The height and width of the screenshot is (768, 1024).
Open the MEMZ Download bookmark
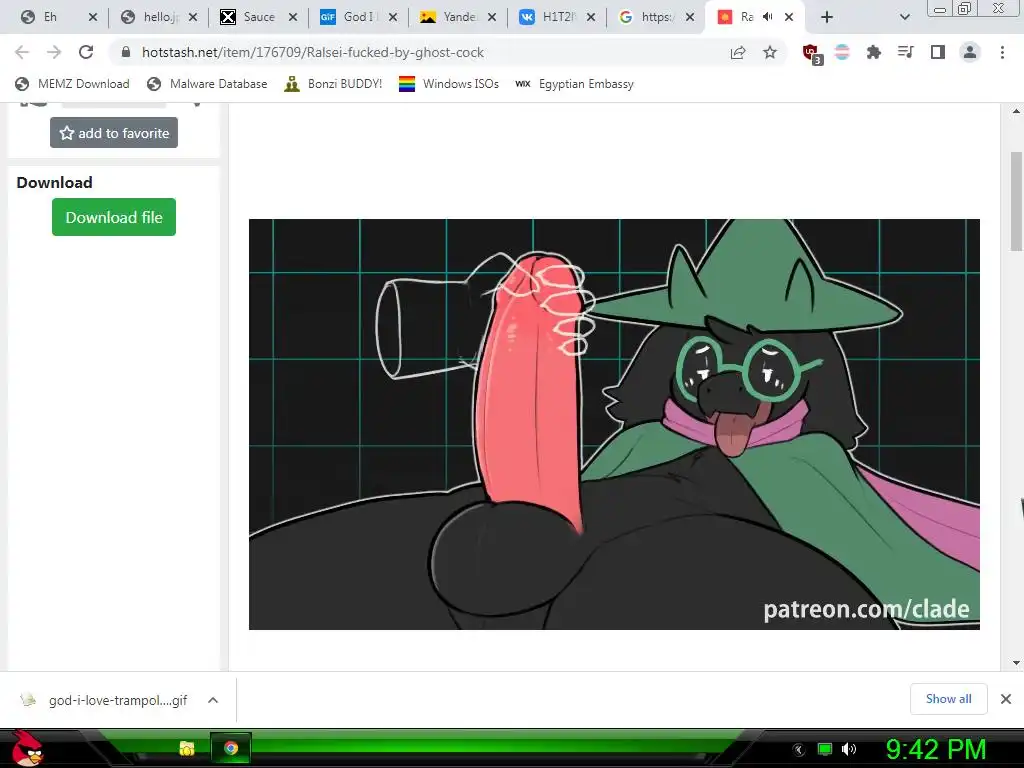click(x=72, y=84)
